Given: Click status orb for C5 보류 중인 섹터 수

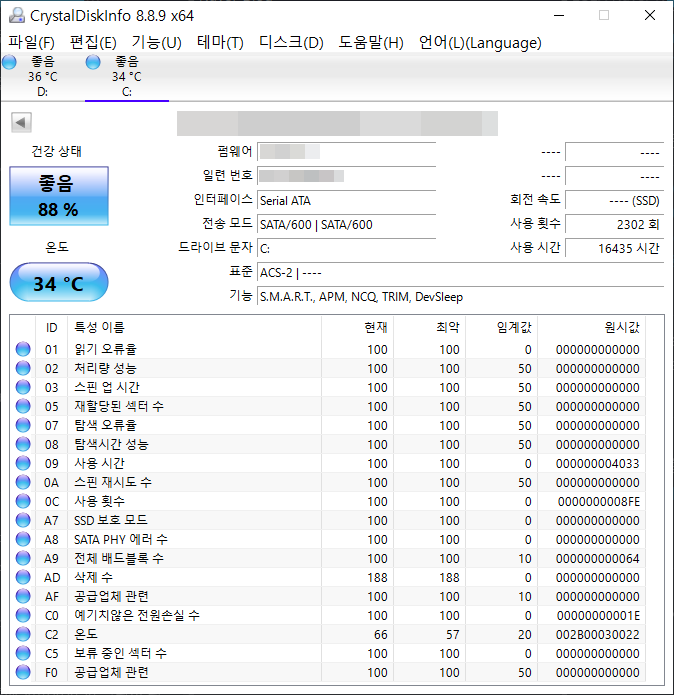Looking at the screenshot, I should (23, 653).
